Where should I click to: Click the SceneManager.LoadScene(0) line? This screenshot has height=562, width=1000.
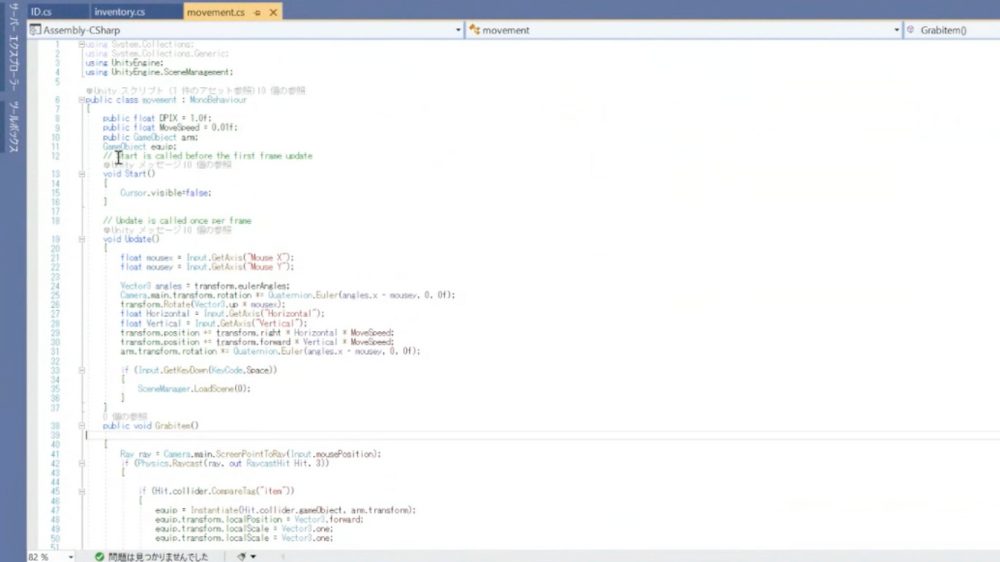coord(194,388)
